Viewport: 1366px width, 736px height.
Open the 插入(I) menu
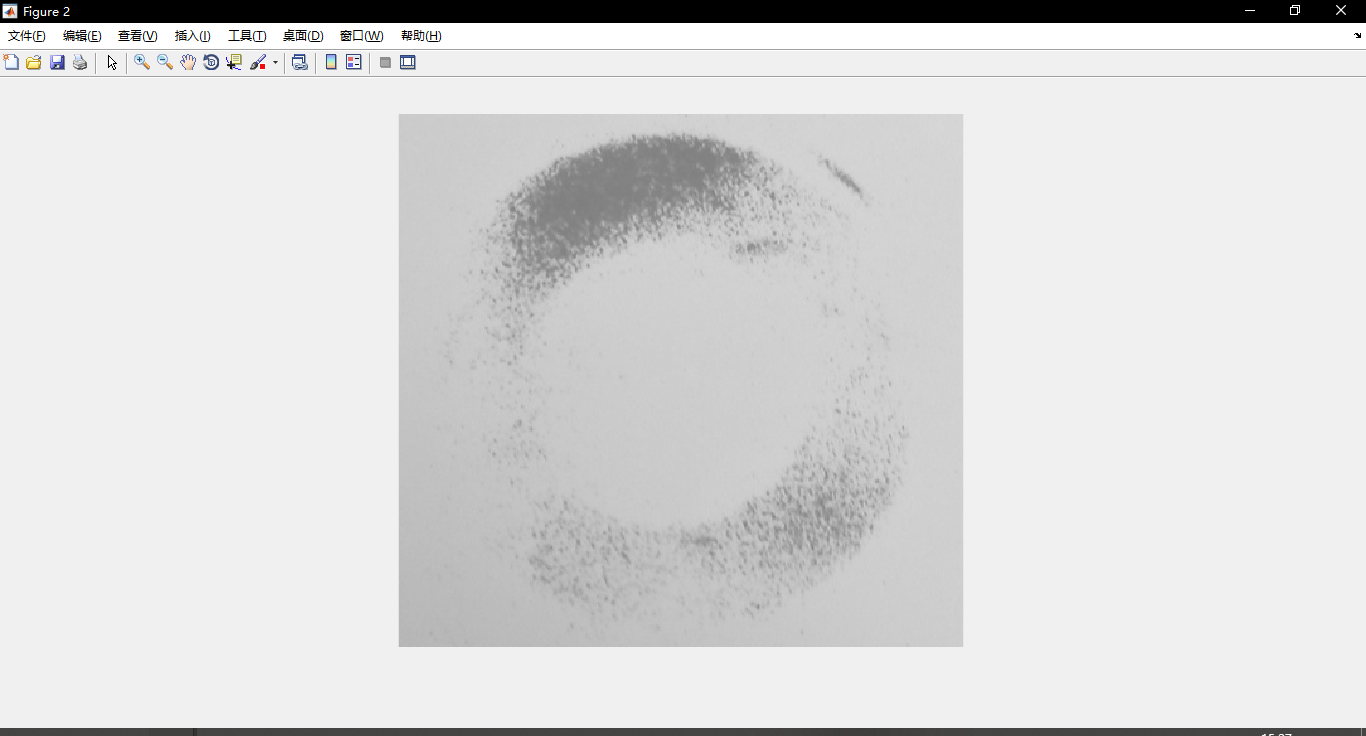(x=193, y=36)
